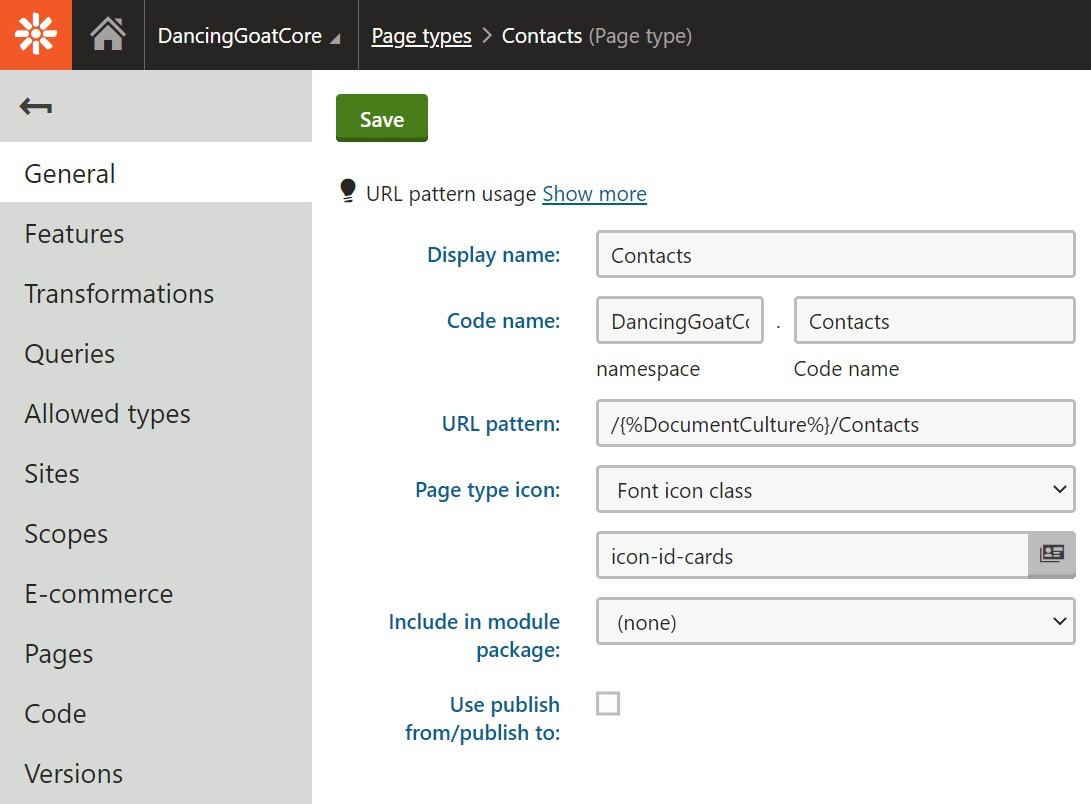The image size is (1091, 804).
Task: Click the URL pattern label
Action: 500,424
